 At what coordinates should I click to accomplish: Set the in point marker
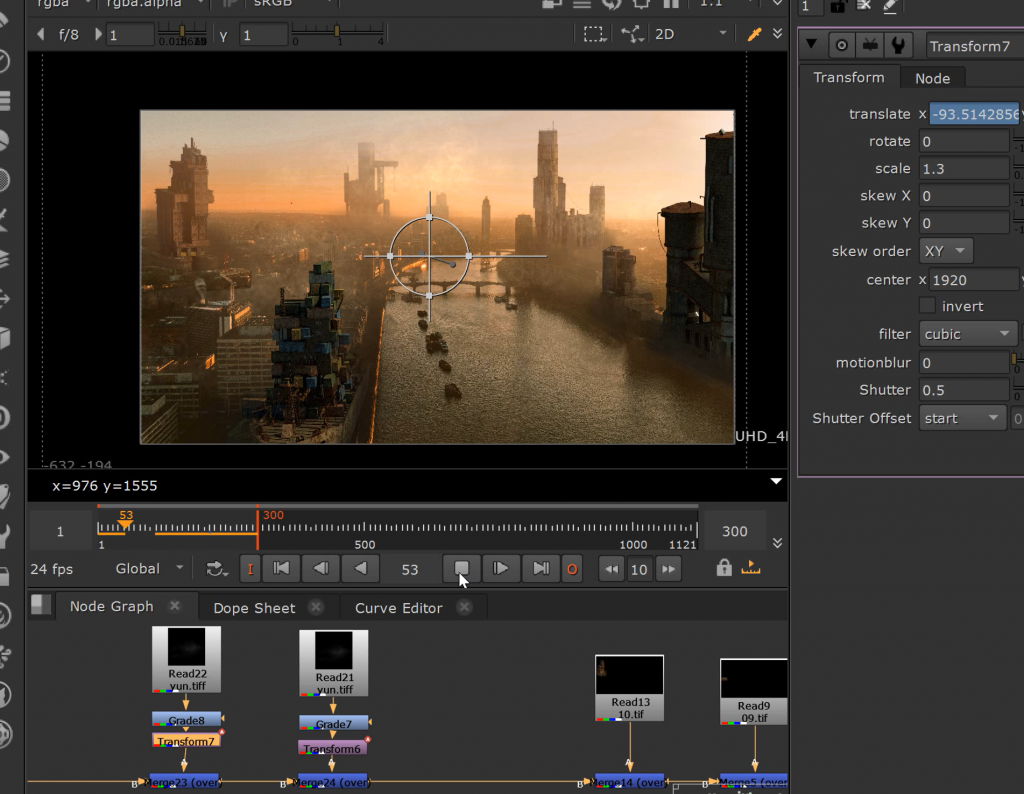(249, 569)
